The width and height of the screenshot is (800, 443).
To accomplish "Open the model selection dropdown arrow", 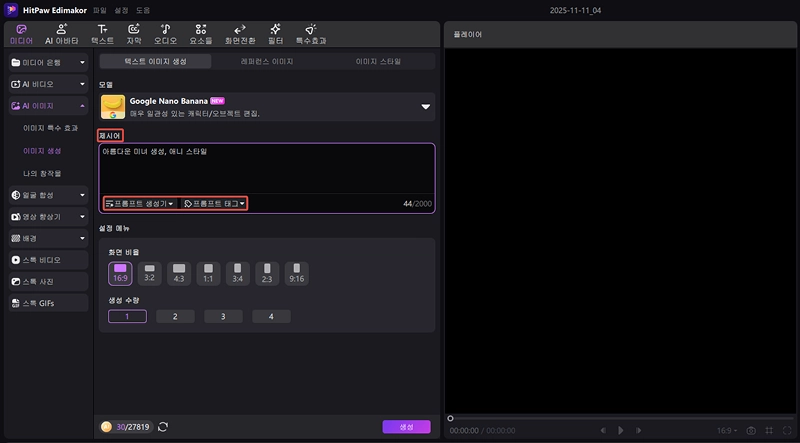I will [x=426, y=107].
